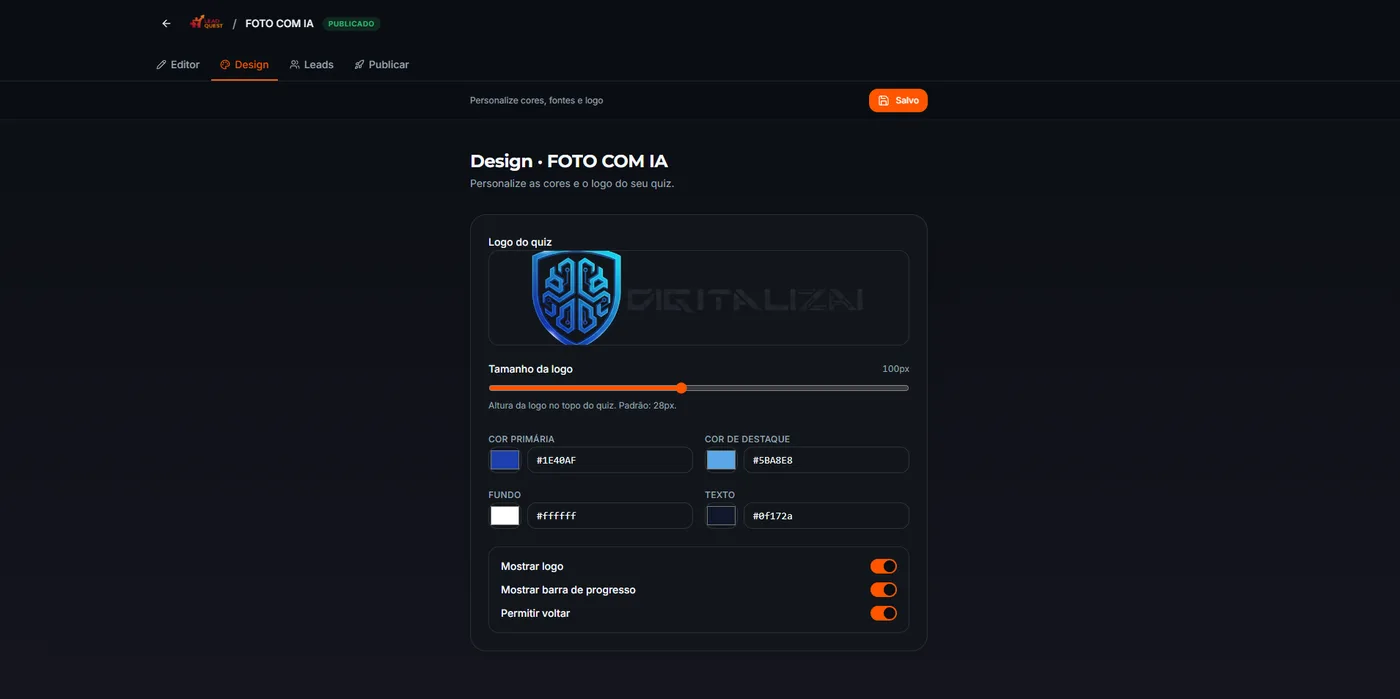Toggle the Mostrar logo switch
Screen dimensions: 1400x699
click(x=883, y=566)
